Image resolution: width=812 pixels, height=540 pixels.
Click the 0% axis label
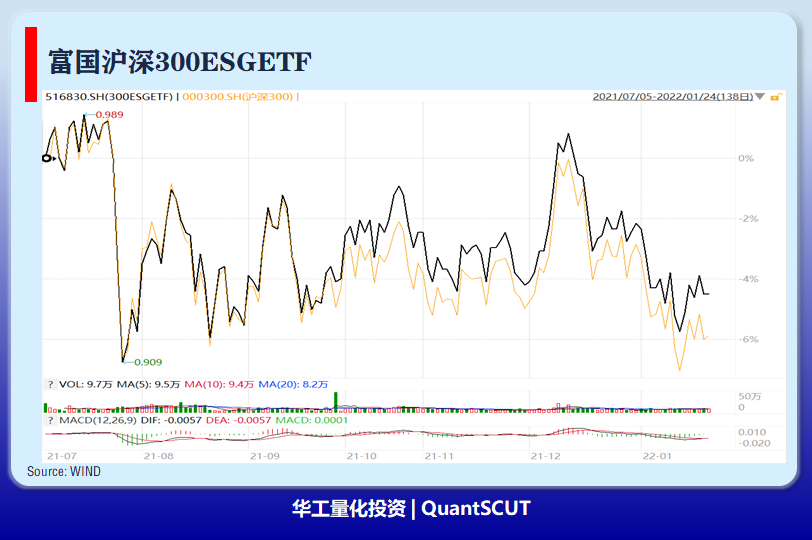pyautogui.click(x=746, y=158)
